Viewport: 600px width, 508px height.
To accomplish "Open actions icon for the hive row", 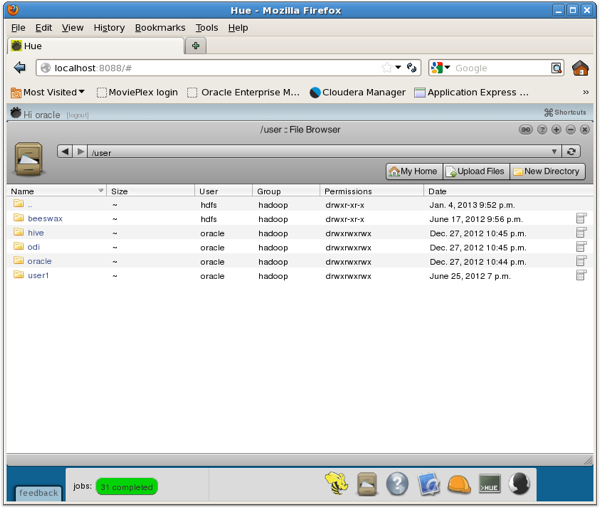I will [581, 233].
